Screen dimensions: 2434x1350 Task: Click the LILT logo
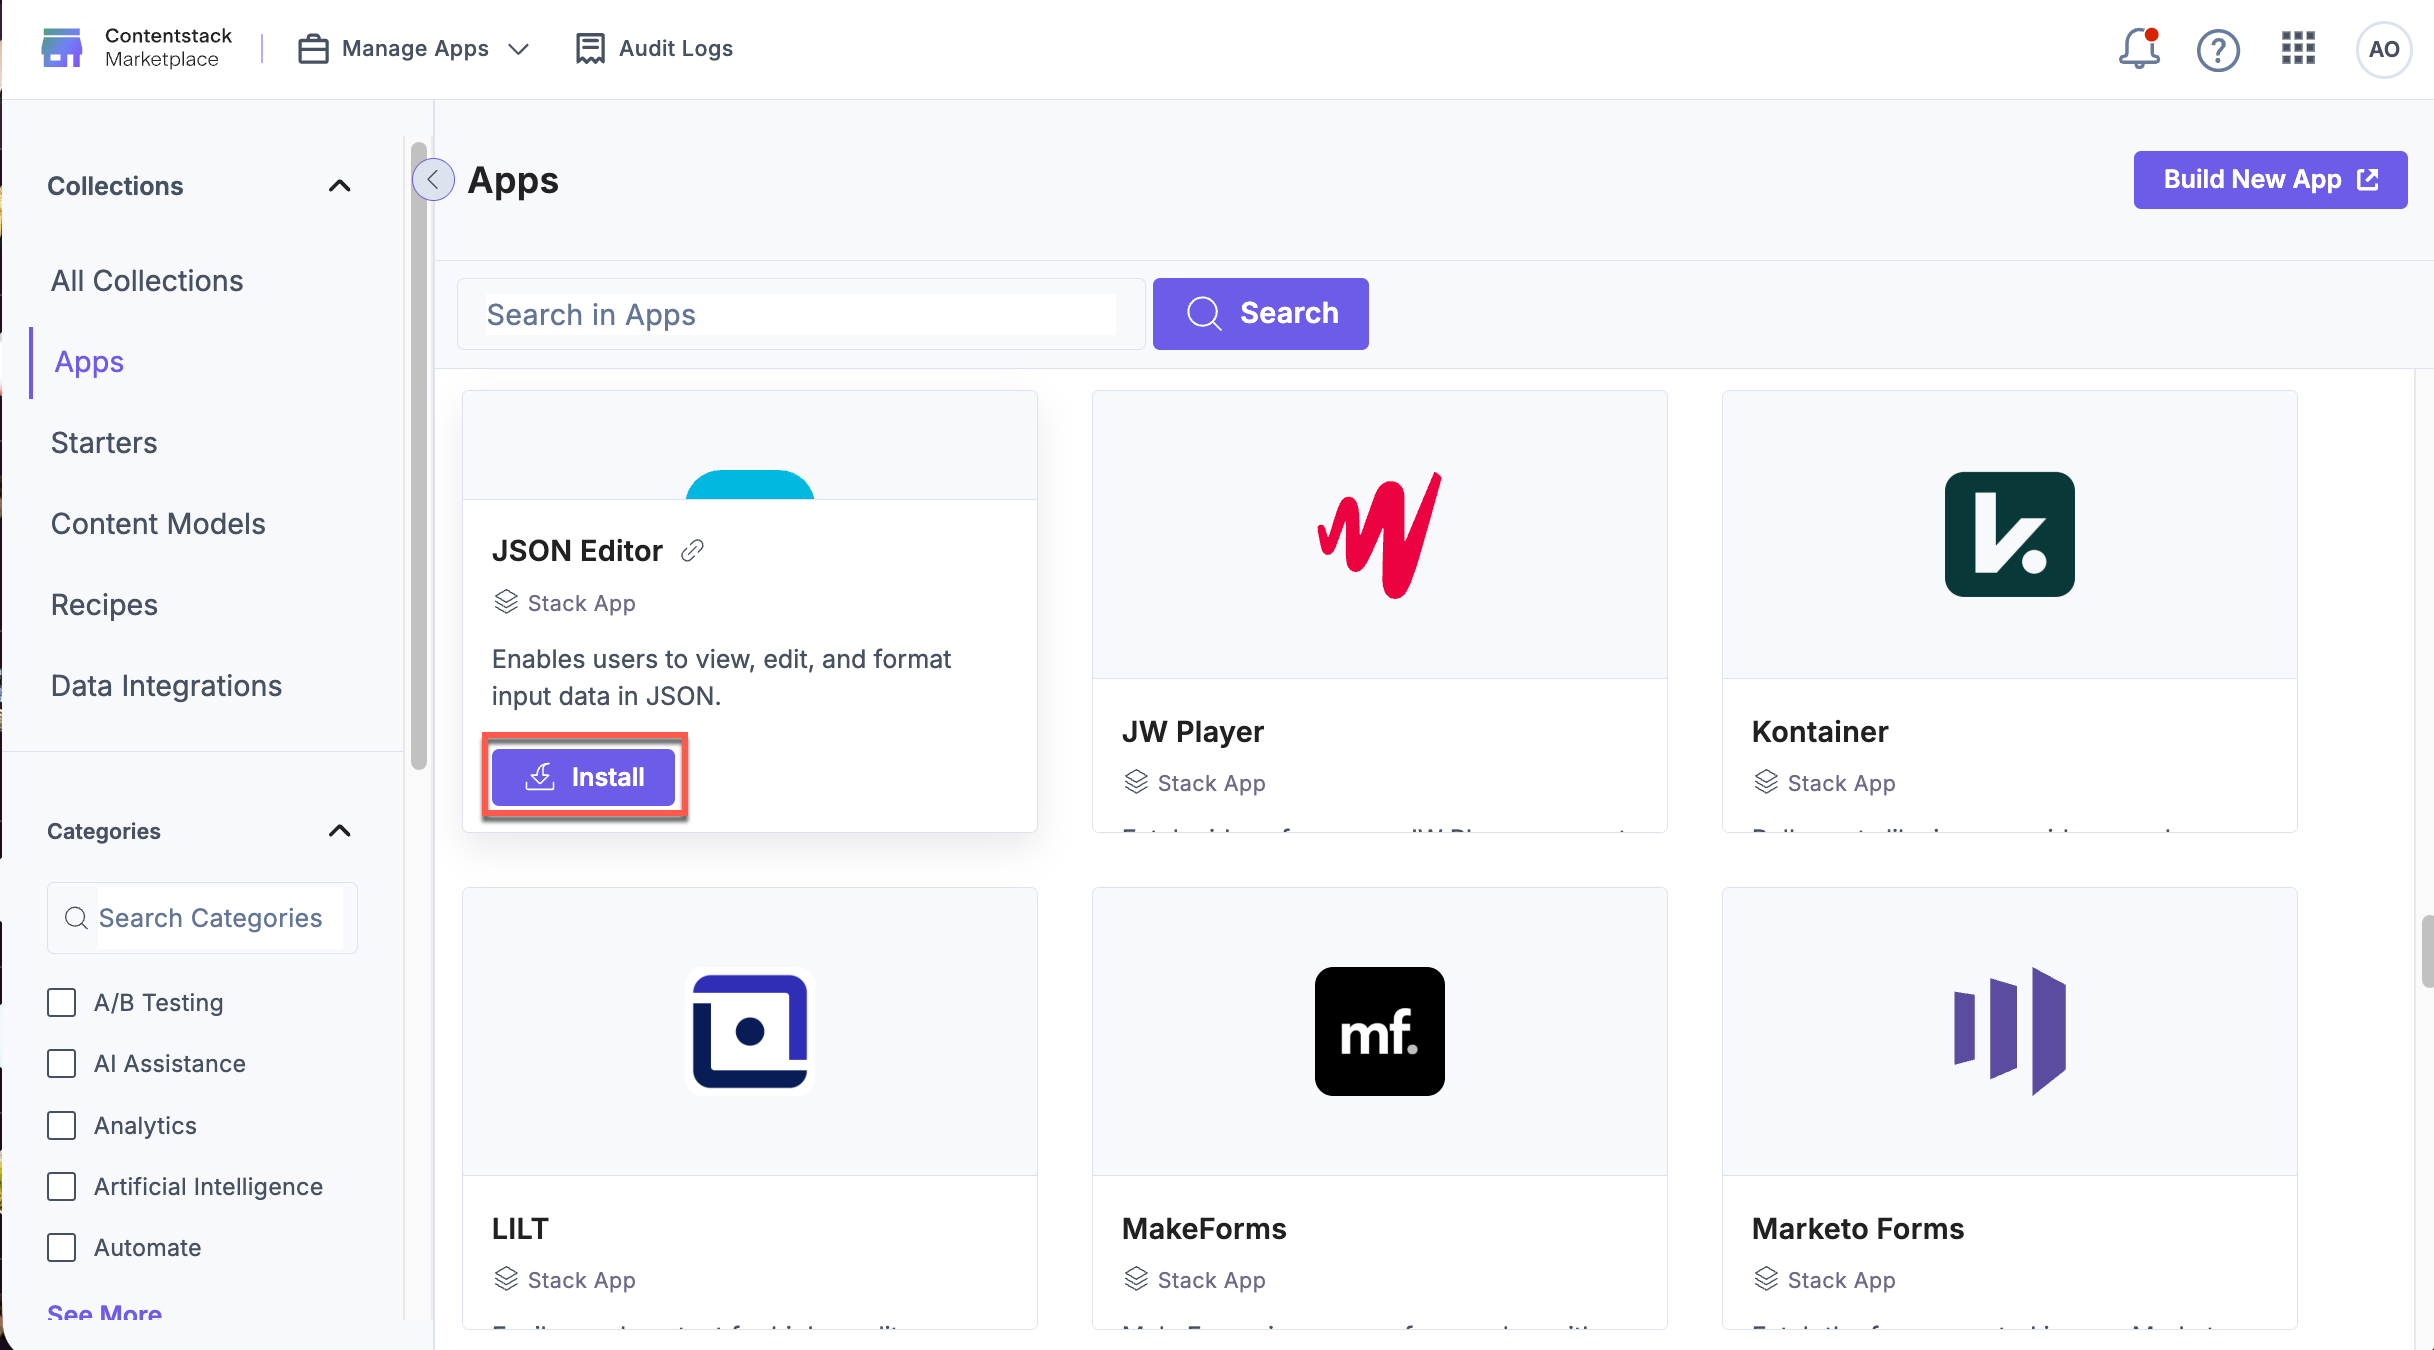tap(750, 1031)
